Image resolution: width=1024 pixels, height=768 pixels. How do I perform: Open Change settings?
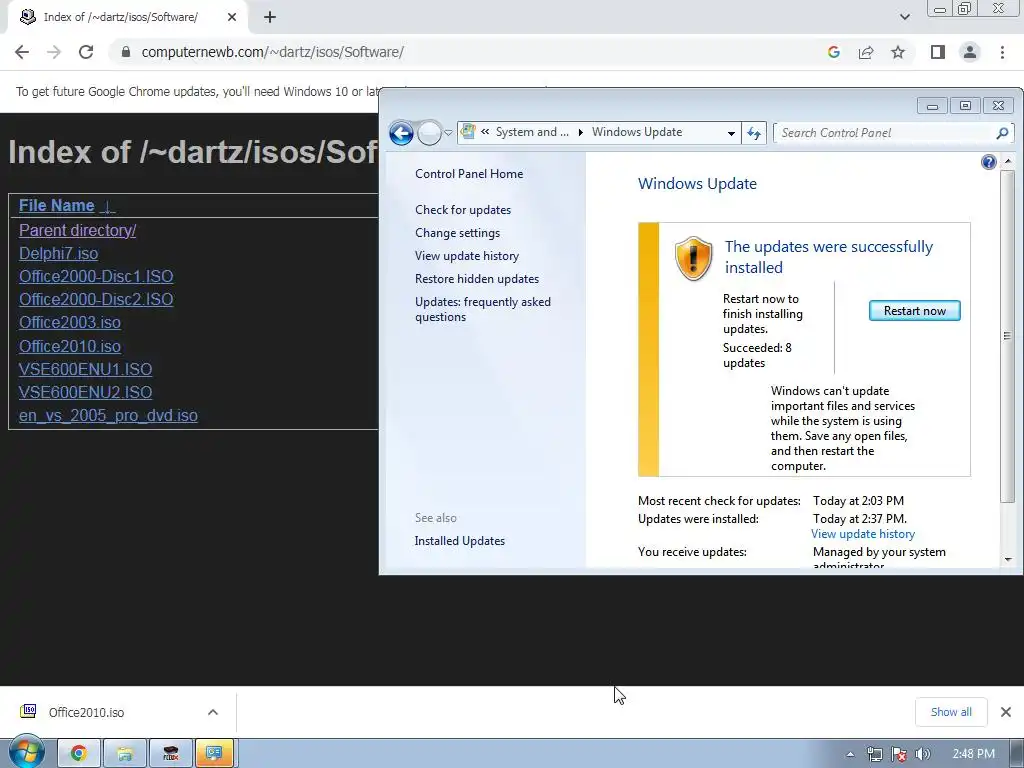pos(457,232)
